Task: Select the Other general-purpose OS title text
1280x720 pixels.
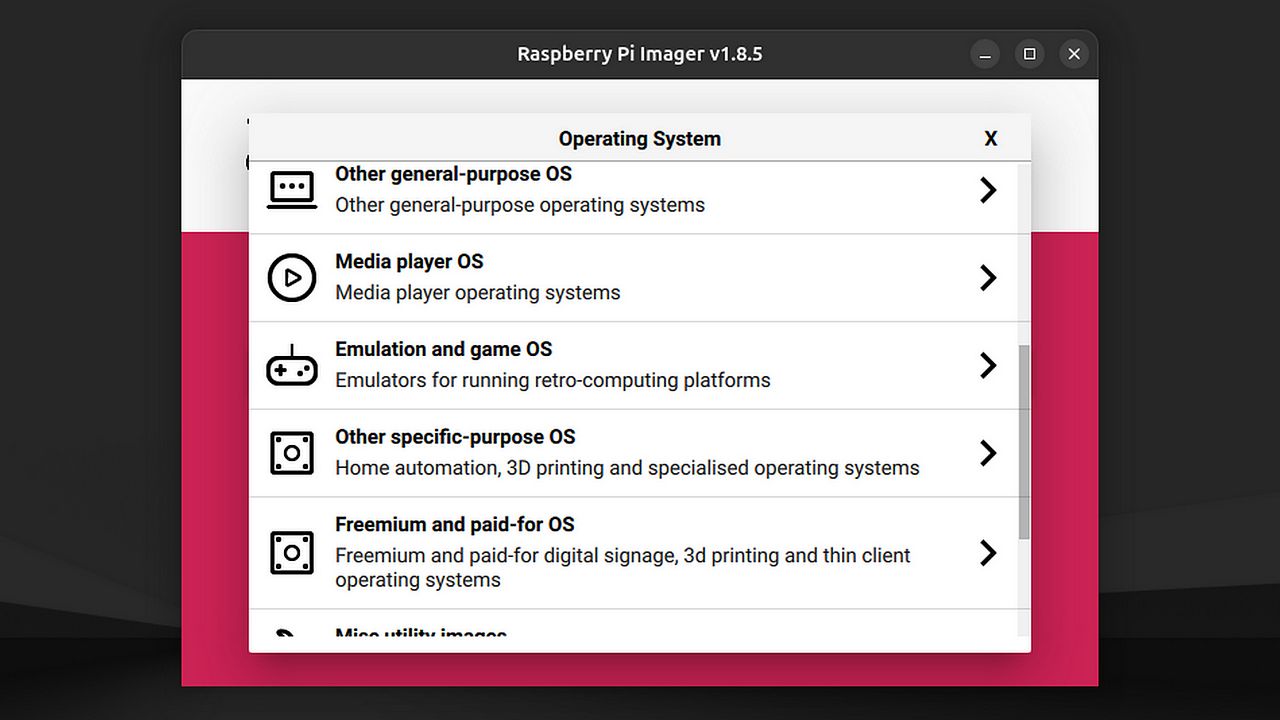Action: [x=453, y=174]
